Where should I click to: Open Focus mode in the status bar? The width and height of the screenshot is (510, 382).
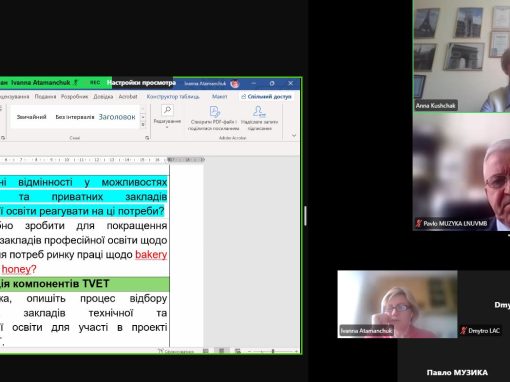point(175,351)
